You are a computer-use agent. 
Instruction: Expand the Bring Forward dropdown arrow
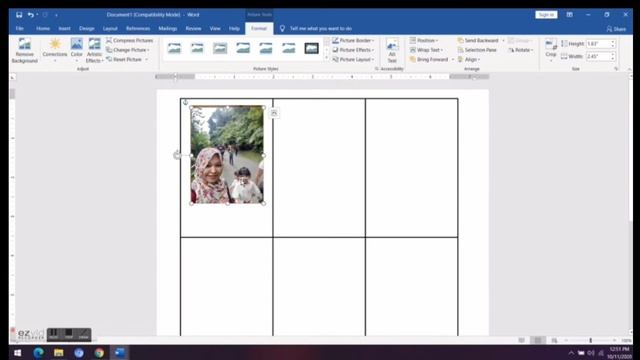pos(453,60)
